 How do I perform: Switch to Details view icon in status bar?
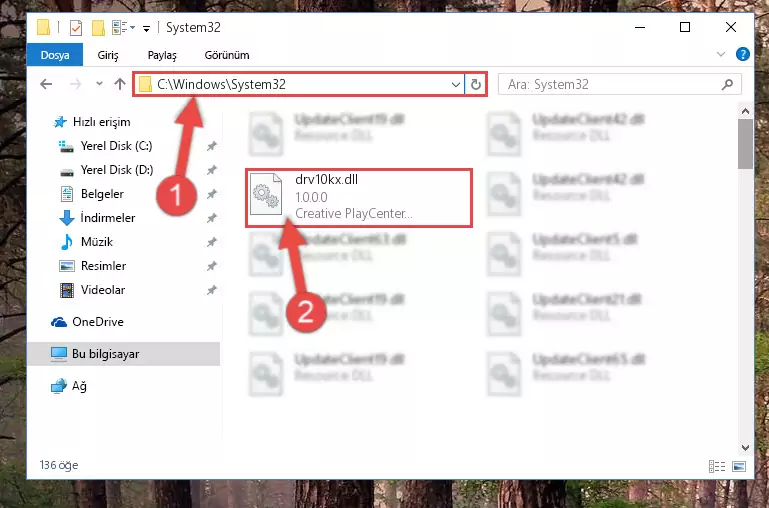(x=717, y=466)
